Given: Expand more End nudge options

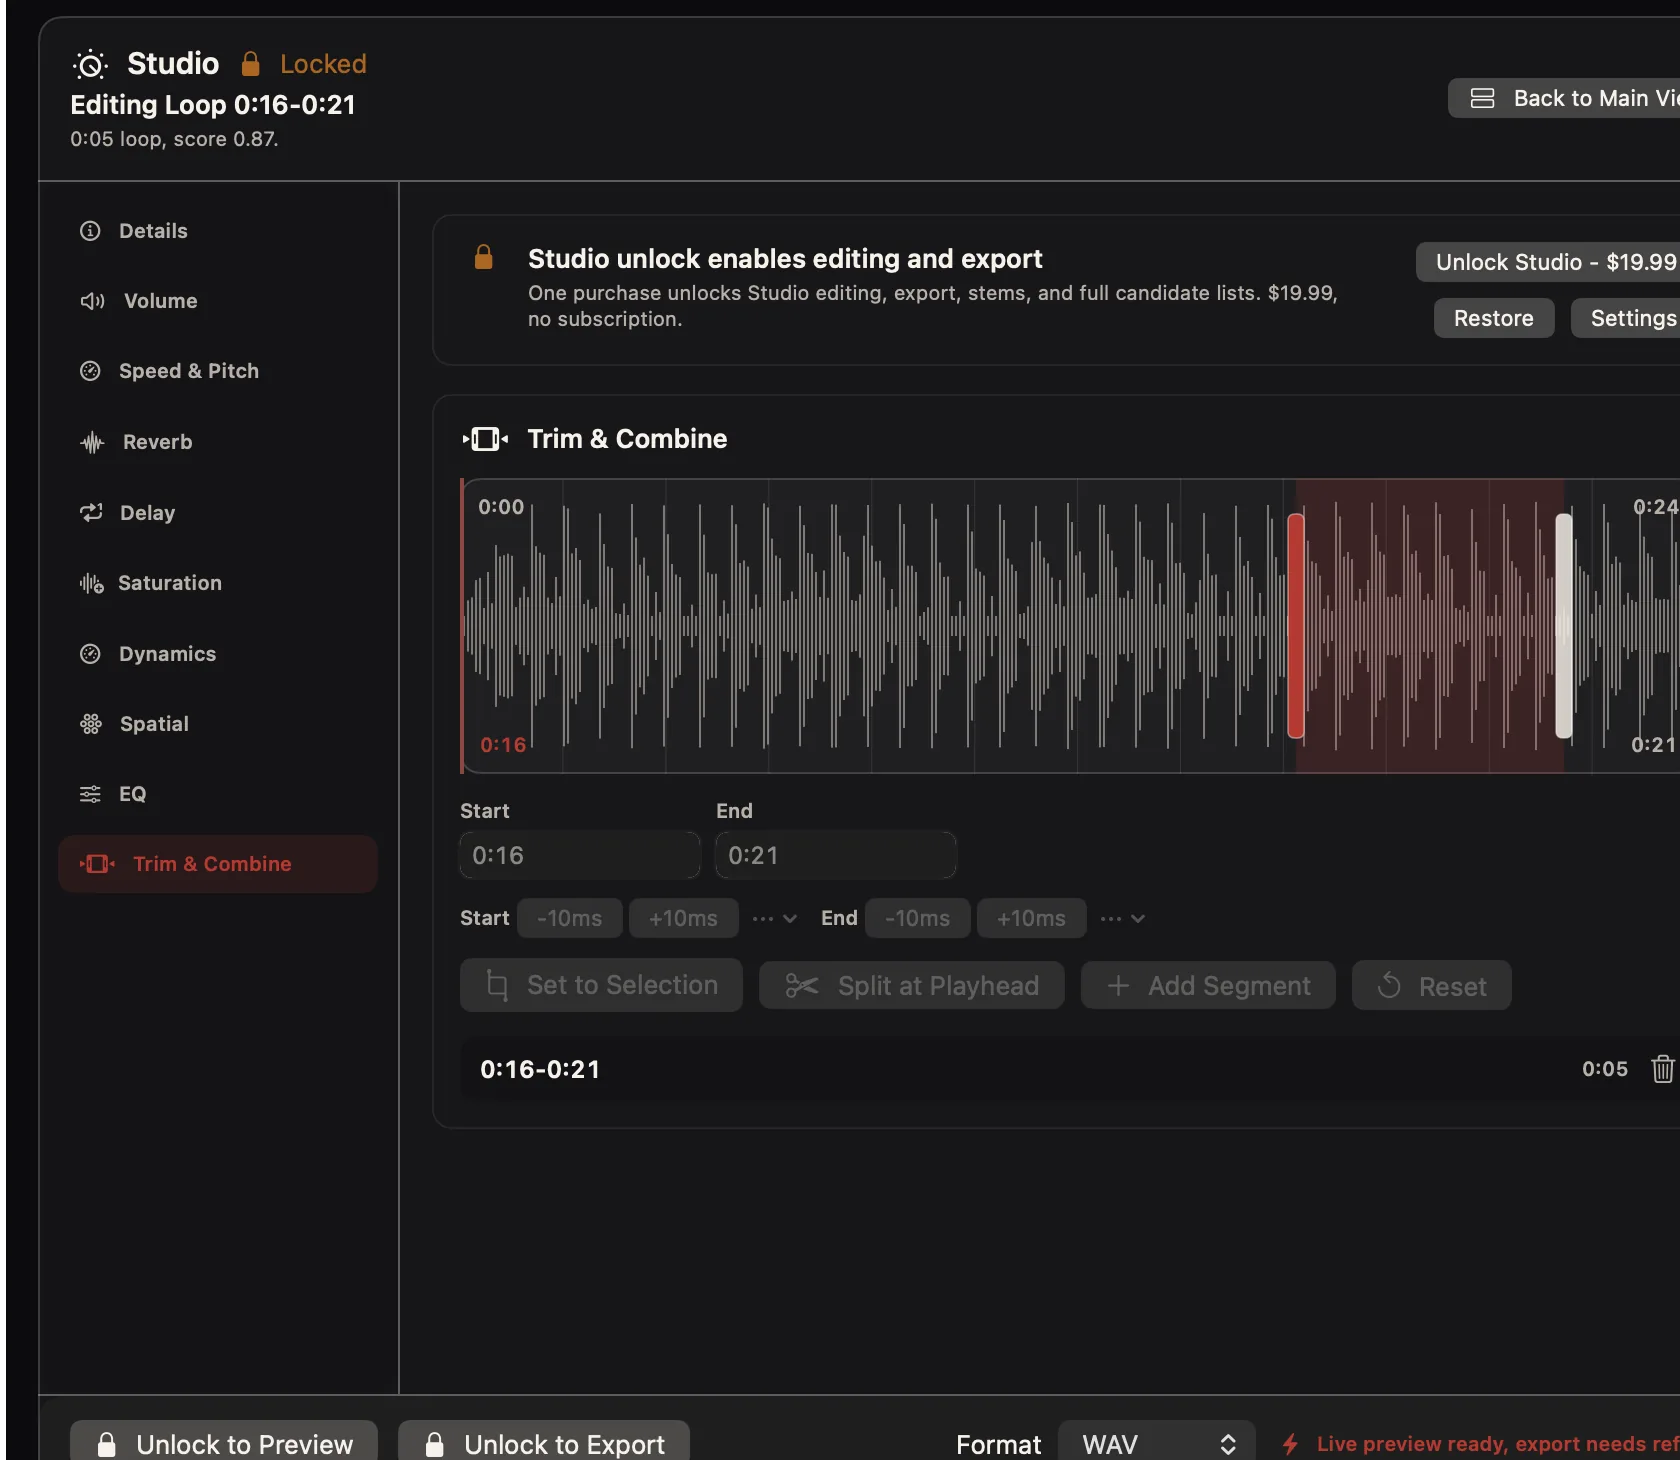Looking at the screenshot, I should (x=1122, y=918).
